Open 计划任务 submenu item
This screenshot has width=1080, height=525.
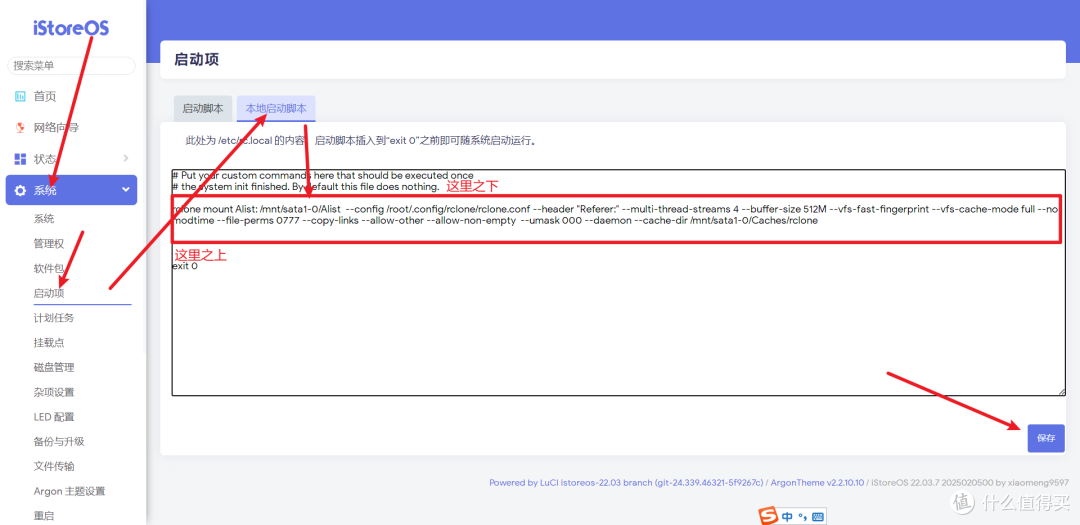(54, 318)
